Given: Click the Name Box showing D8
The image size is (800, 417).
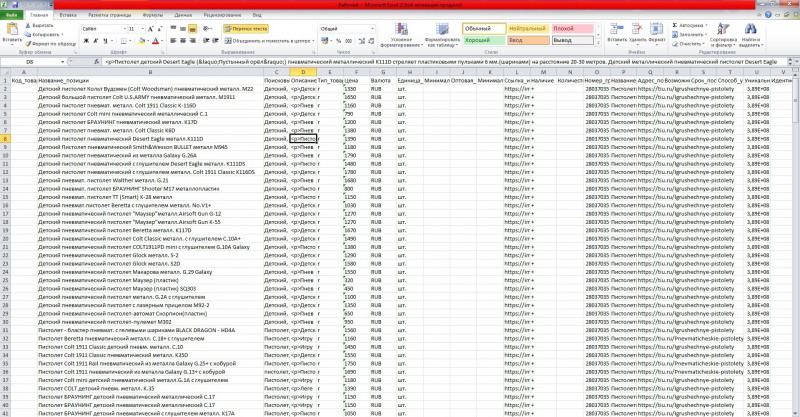Looking at the screenshot, I should coord(30,62).
